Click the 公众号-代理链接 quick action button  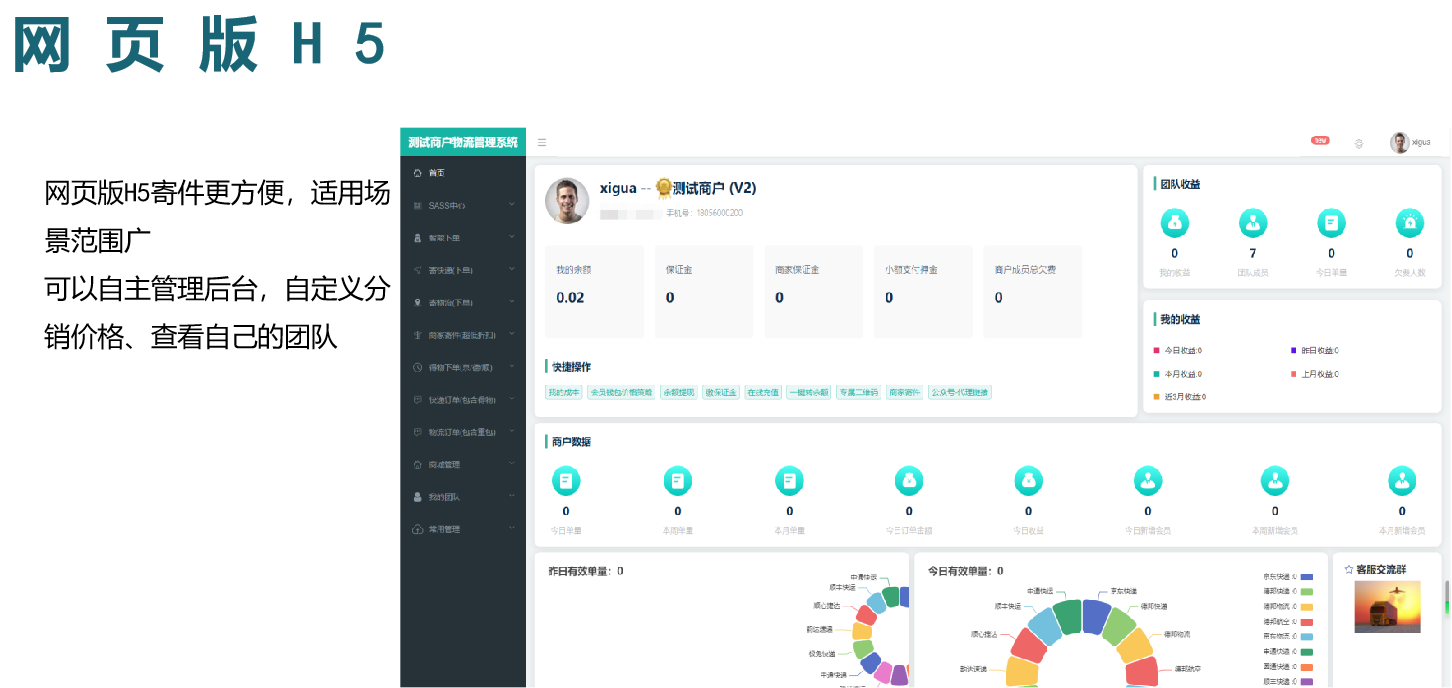click(960, 393)
